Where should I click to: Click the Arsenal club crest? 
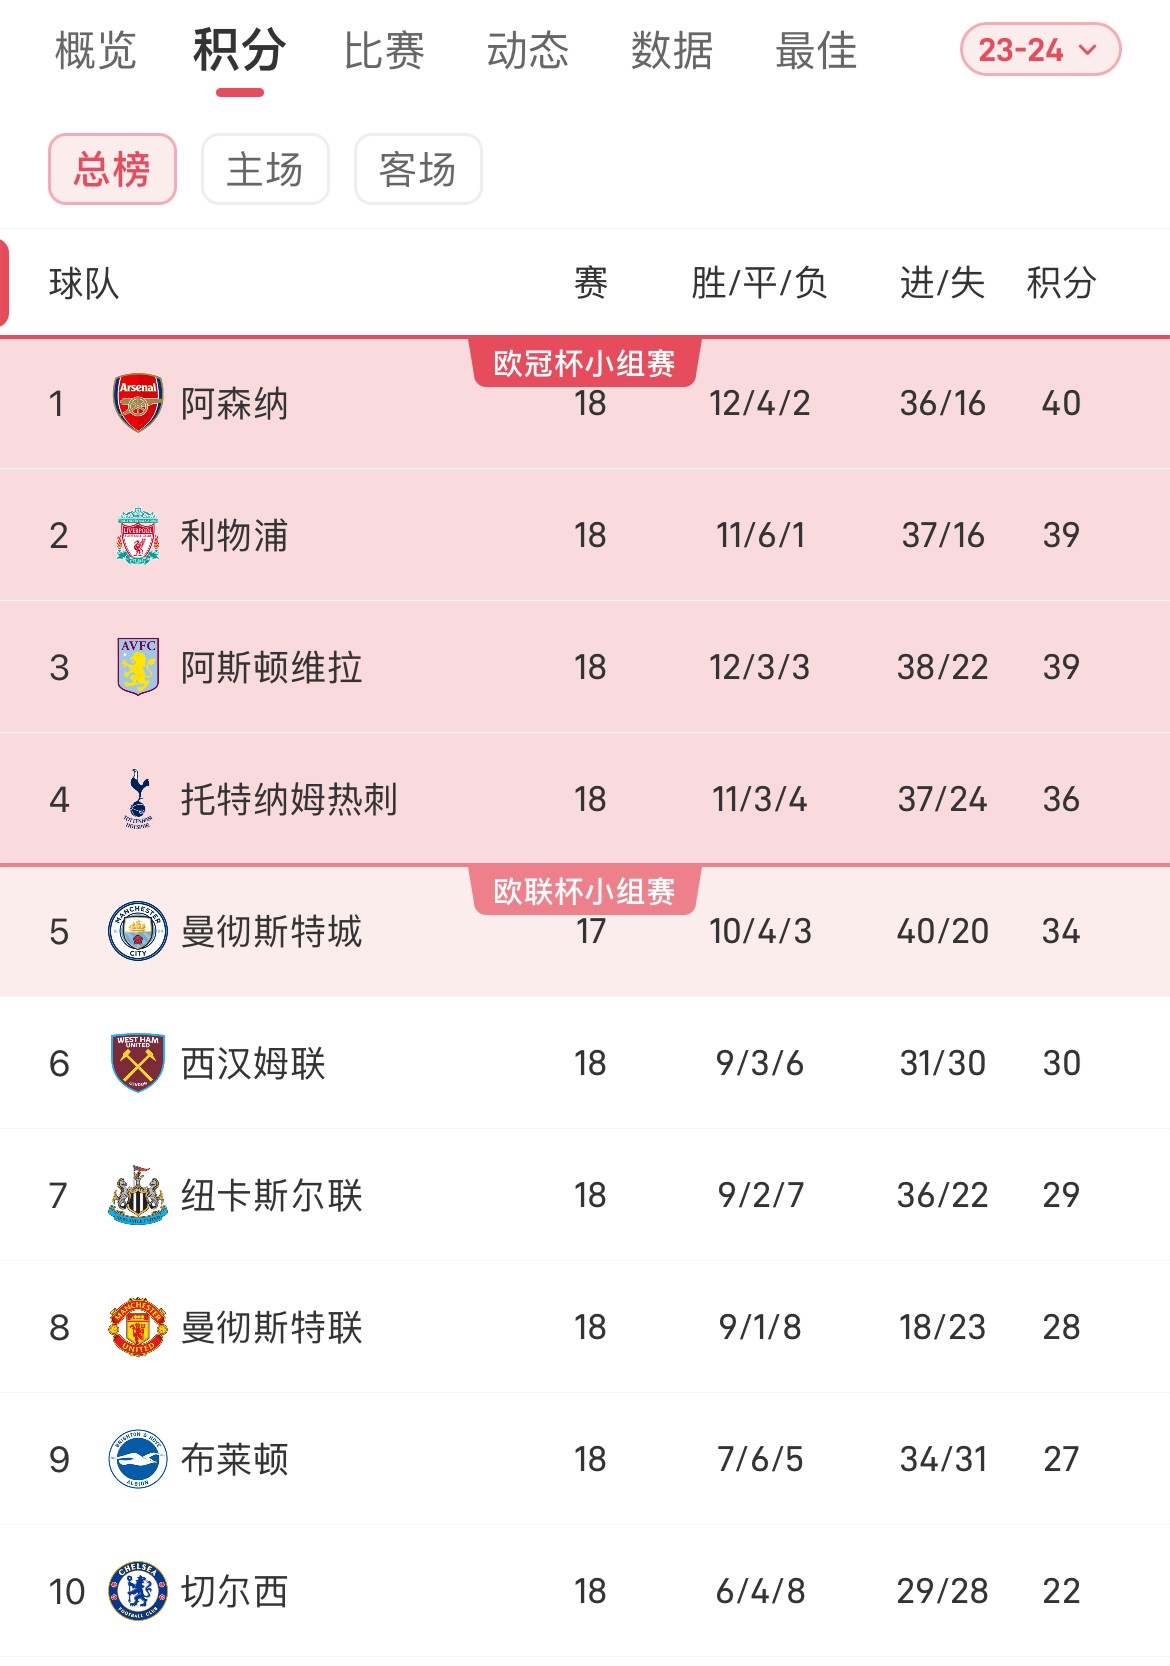138,403
